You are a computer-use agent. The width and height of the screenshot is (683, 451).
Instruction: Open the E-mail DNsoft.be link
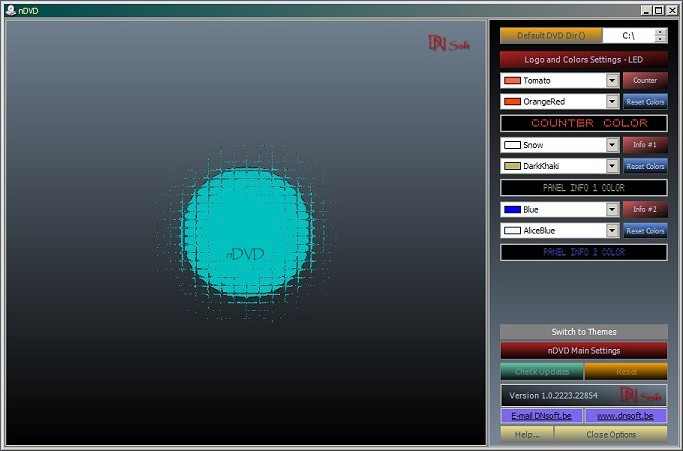click(541, 416)
